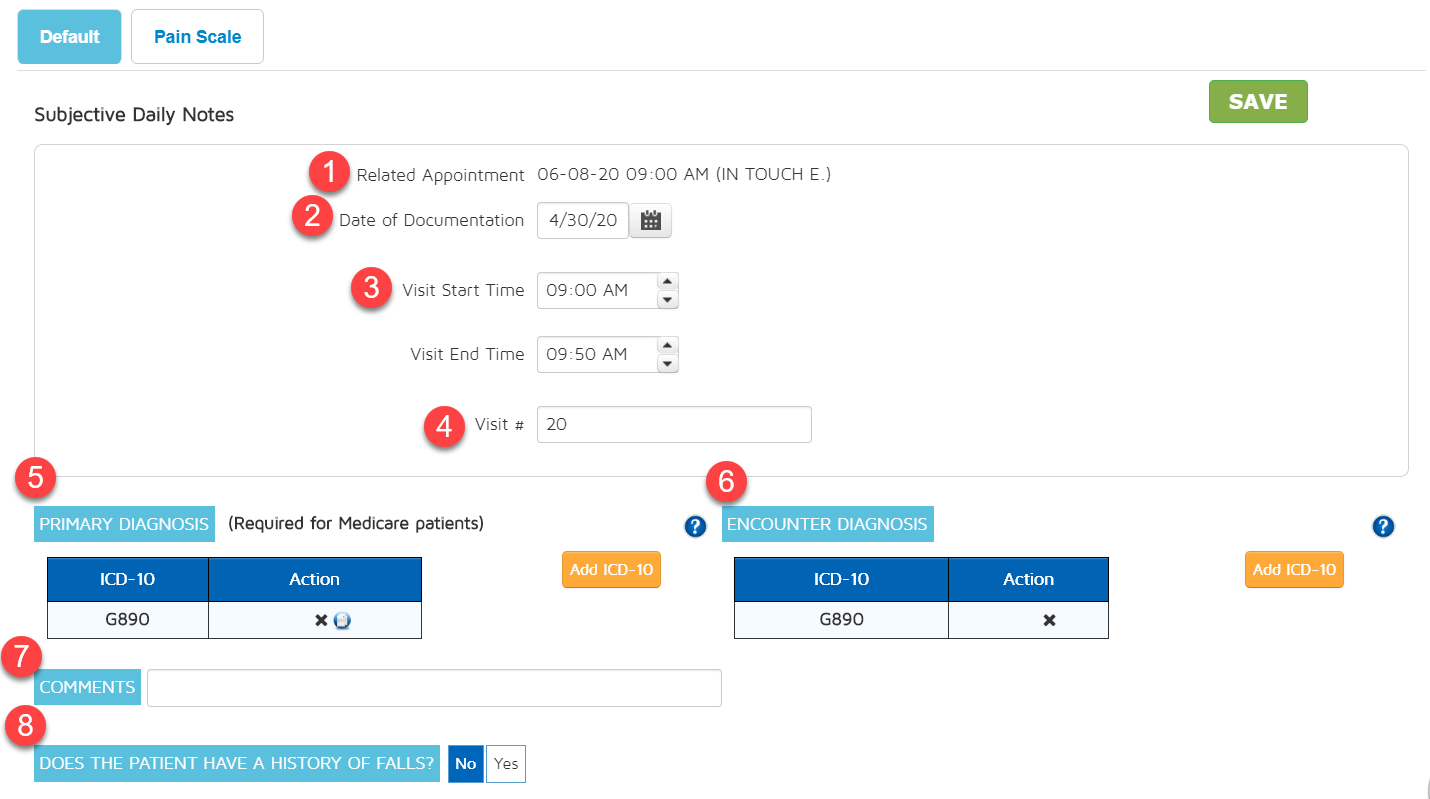Image resolution: width=1430 pixels, height=799 pixels.
Task: Focus the Visit # input field
Action: [x=674, y=424]
